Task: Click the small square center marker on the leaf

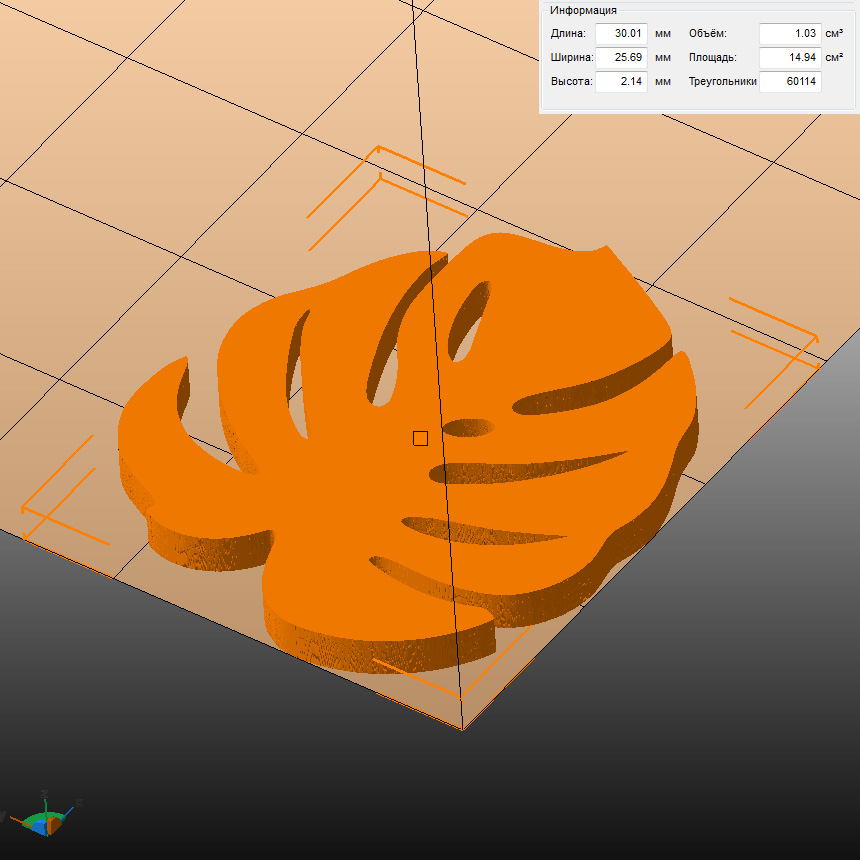Action: click(420, 439)
